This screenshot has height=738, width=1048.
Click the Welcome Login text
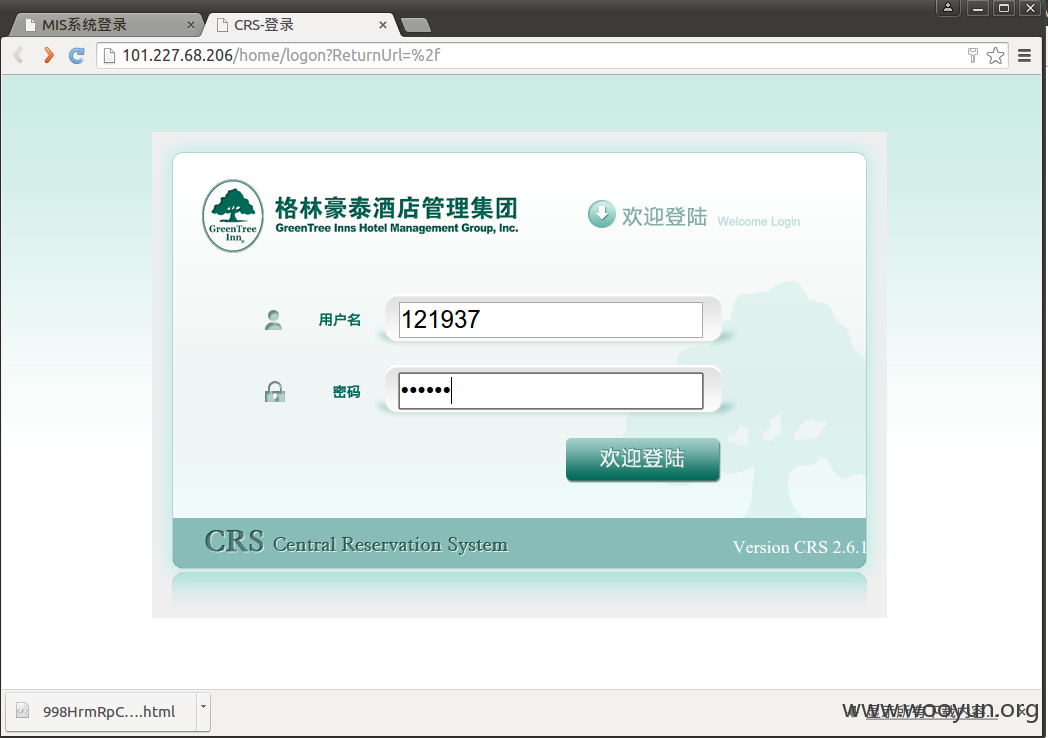click(759, 221)
